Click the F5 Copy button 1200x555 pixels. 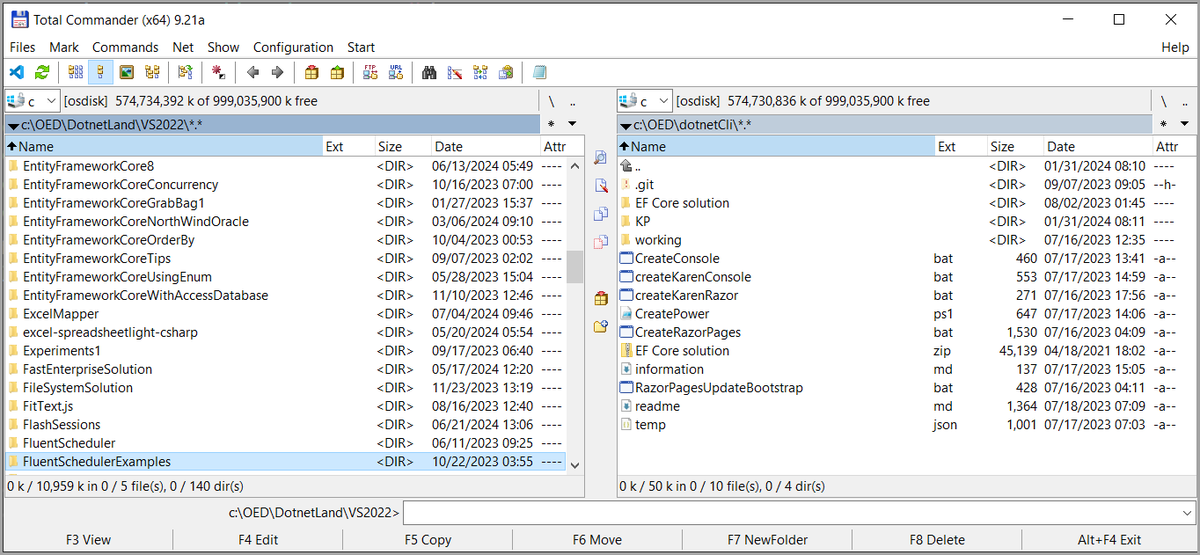pyautogui.click(x=428, y=539)
